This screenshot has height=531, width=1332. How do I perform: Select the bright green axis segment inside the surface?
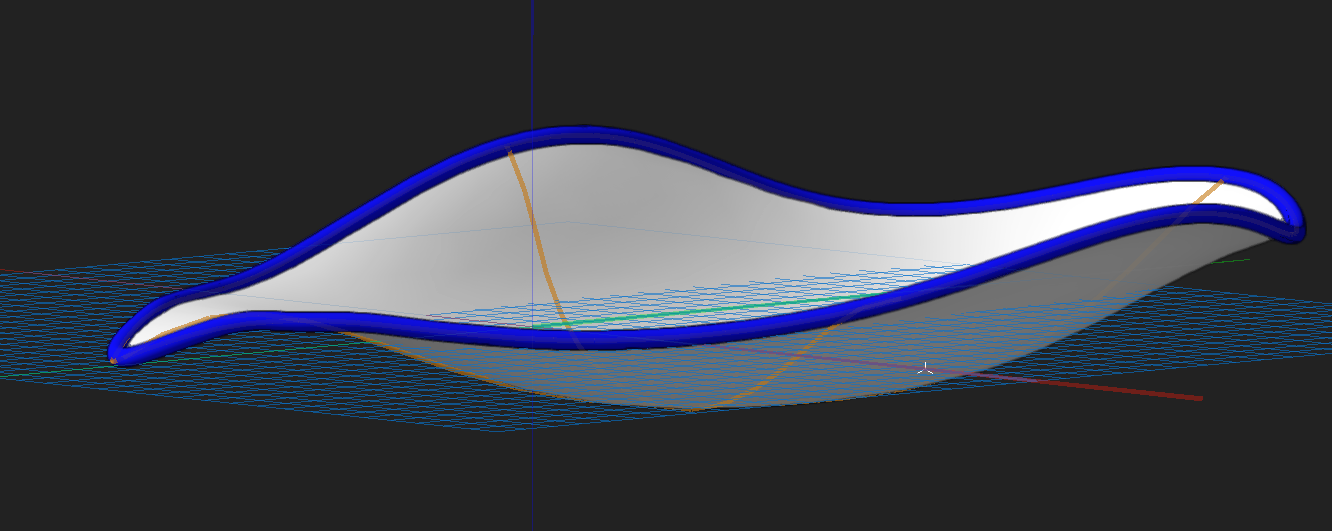700,310
